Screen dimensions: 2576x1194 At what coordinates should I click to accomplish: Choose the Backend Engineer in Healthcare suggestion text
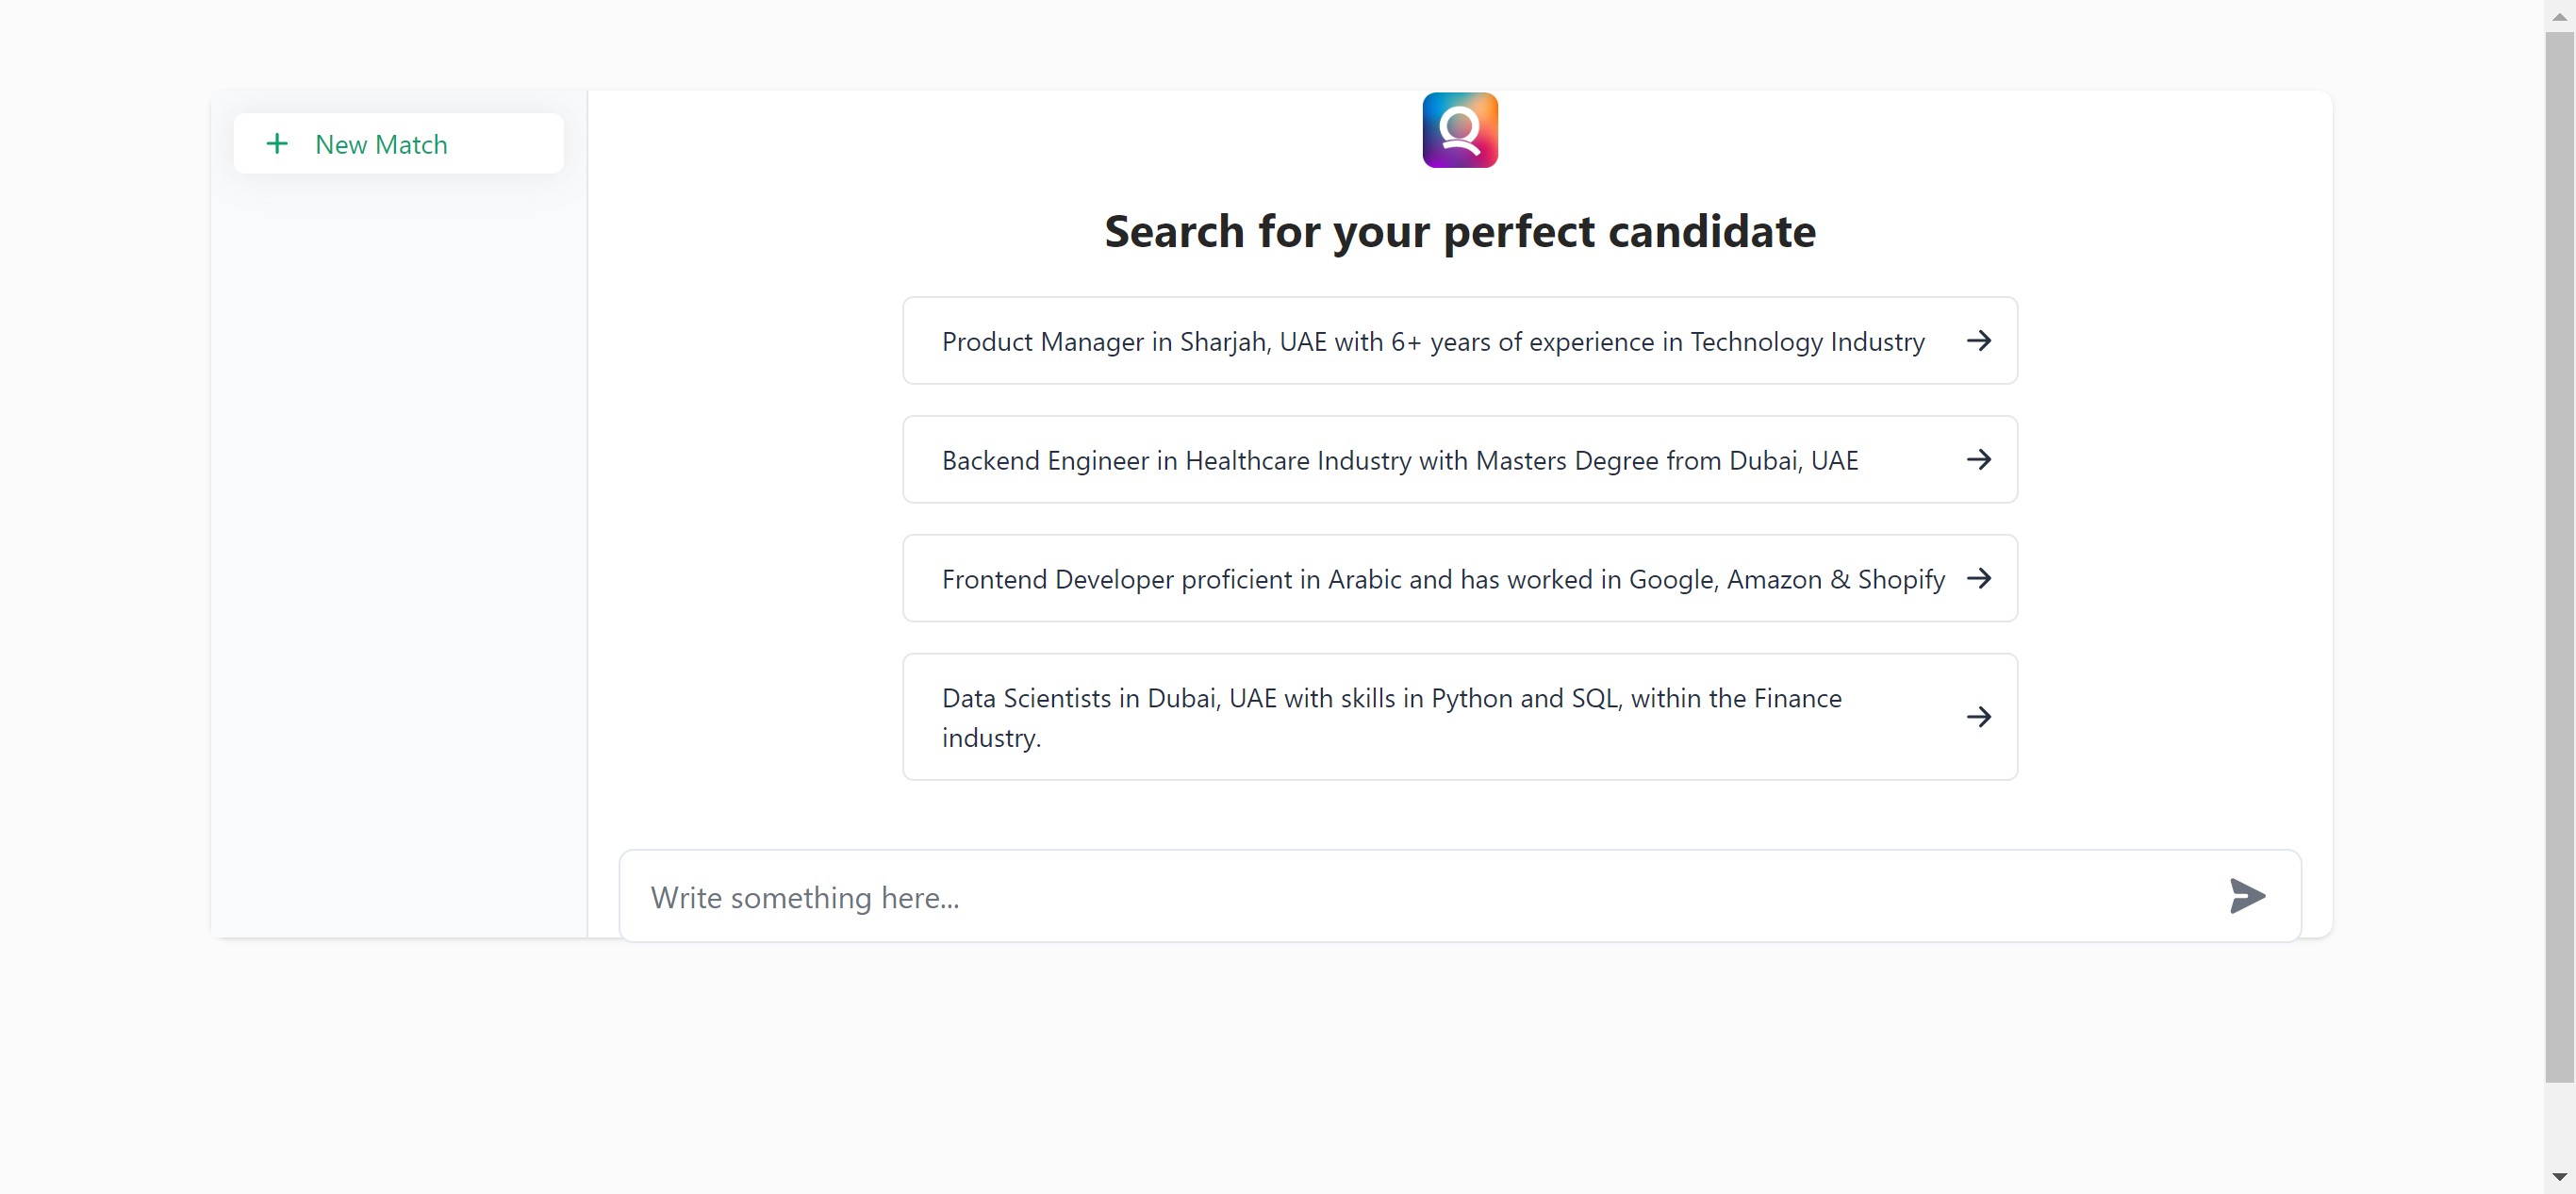(x=1399, y=461)
